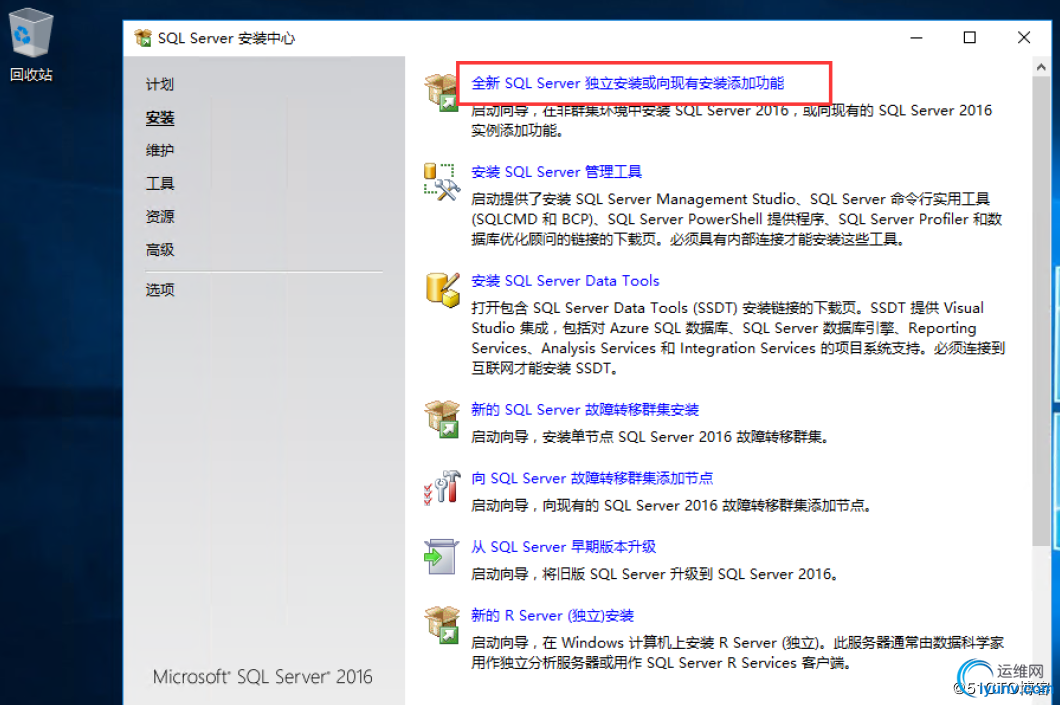Maximize the SQL Server 安装中心 window

pyautogui.click(x=969, y=38)
